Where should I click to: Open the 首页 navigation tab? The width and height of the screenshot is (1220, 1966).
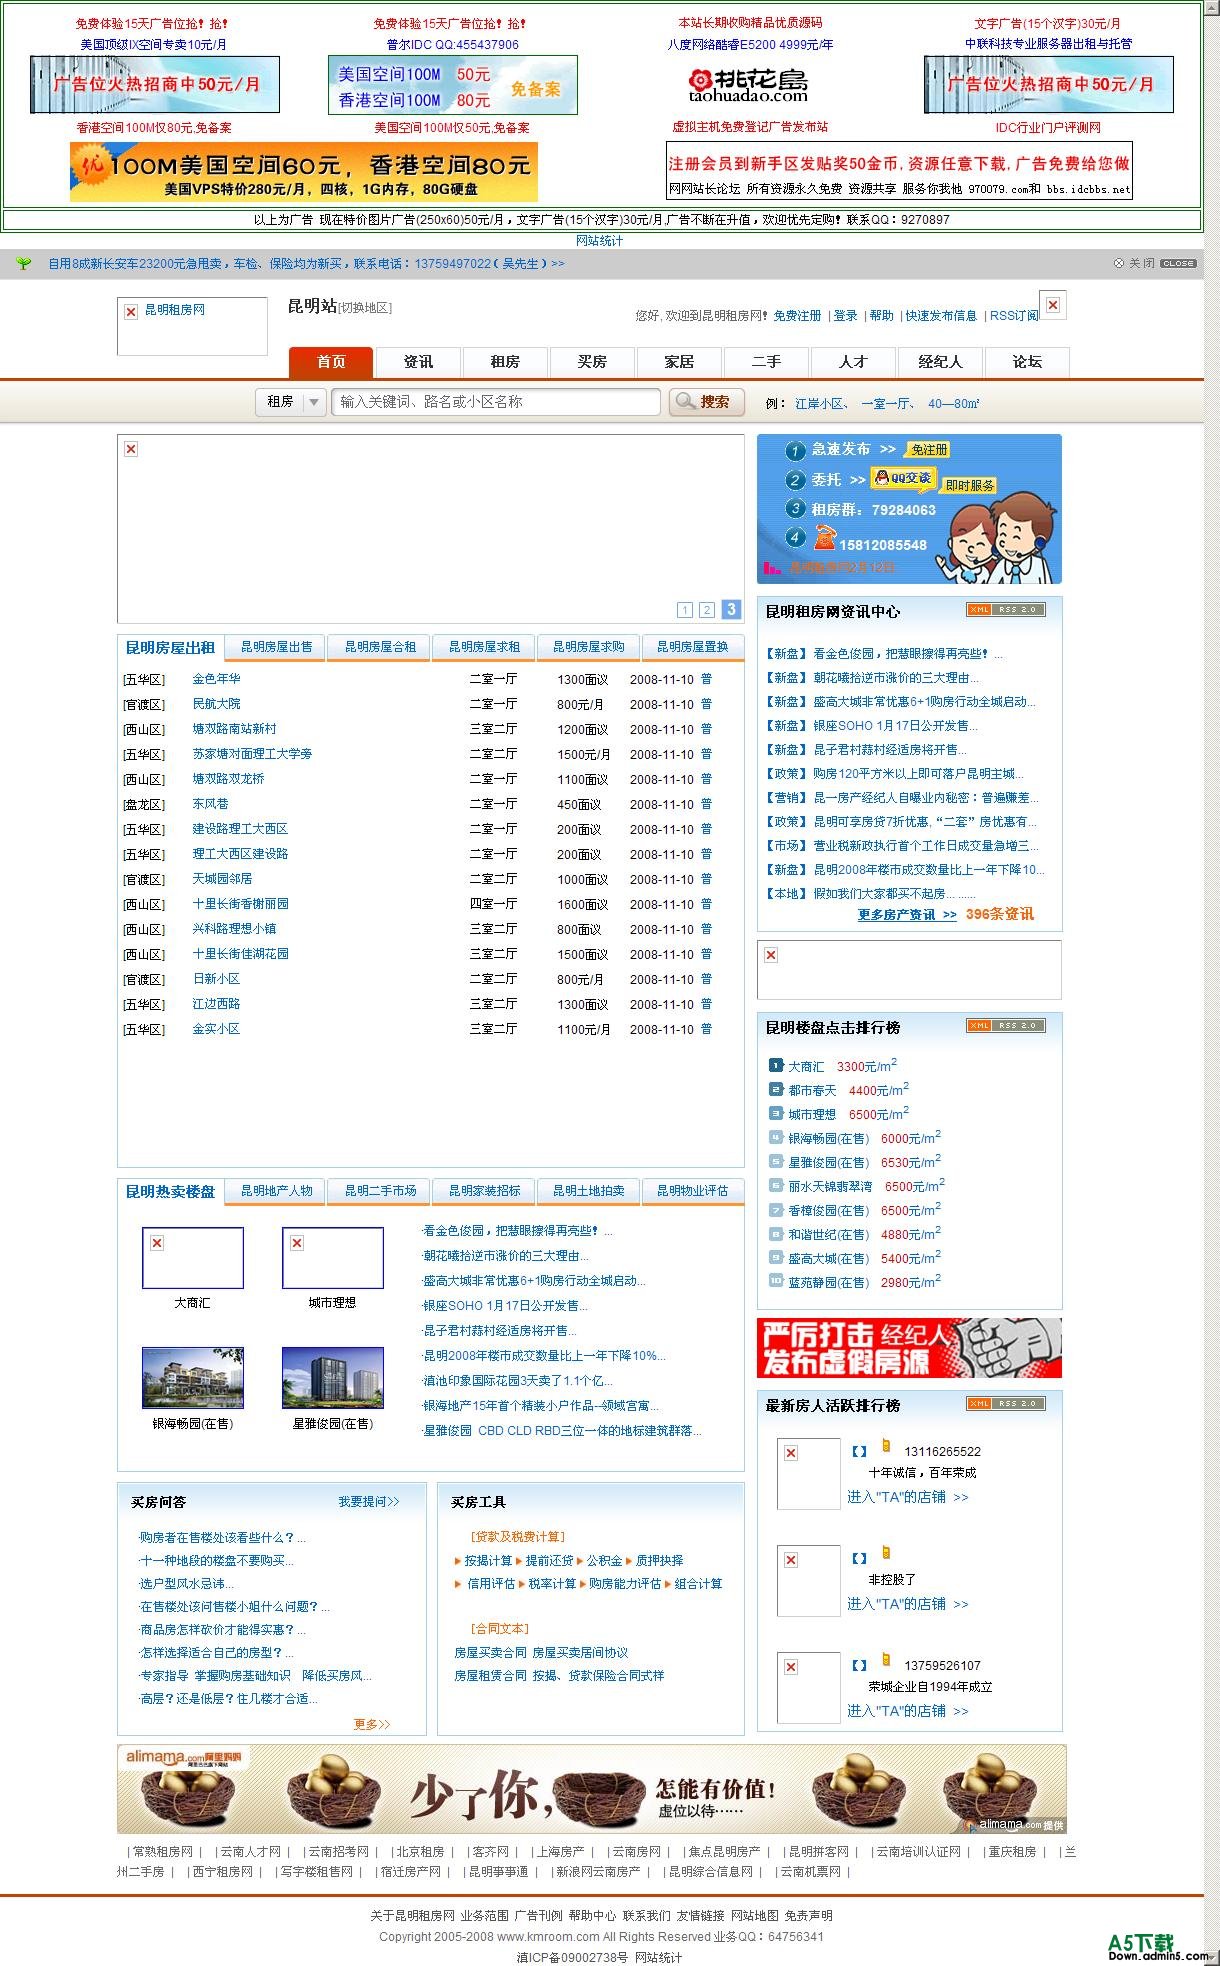(x=331, y=362)
